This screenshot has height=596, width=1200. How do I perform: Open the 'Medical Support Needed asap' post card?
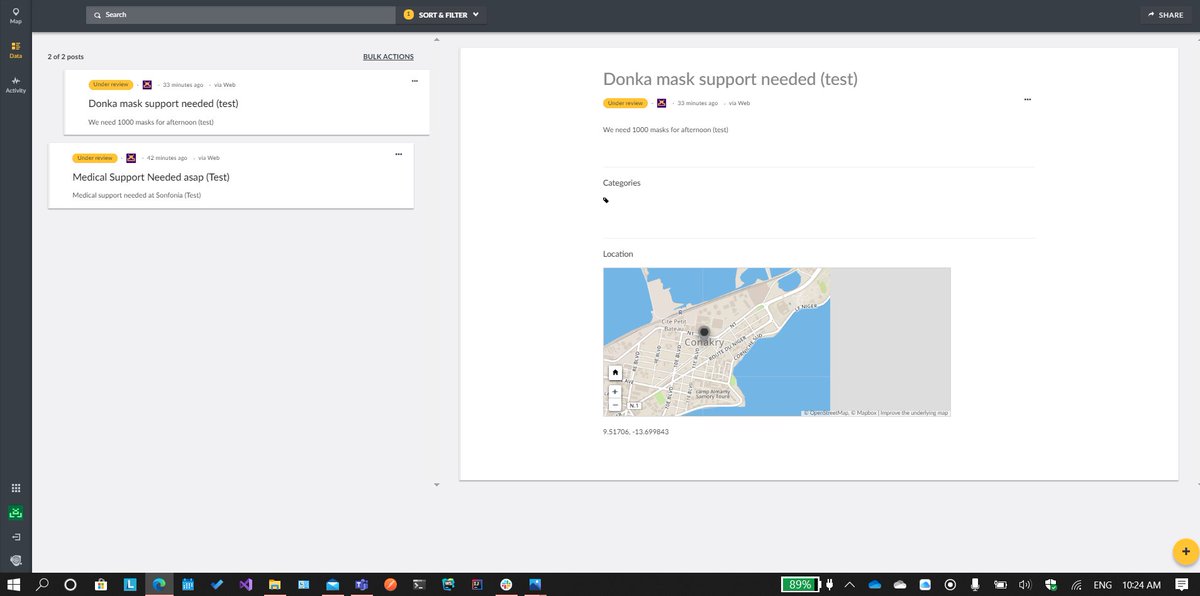(231, 175)
